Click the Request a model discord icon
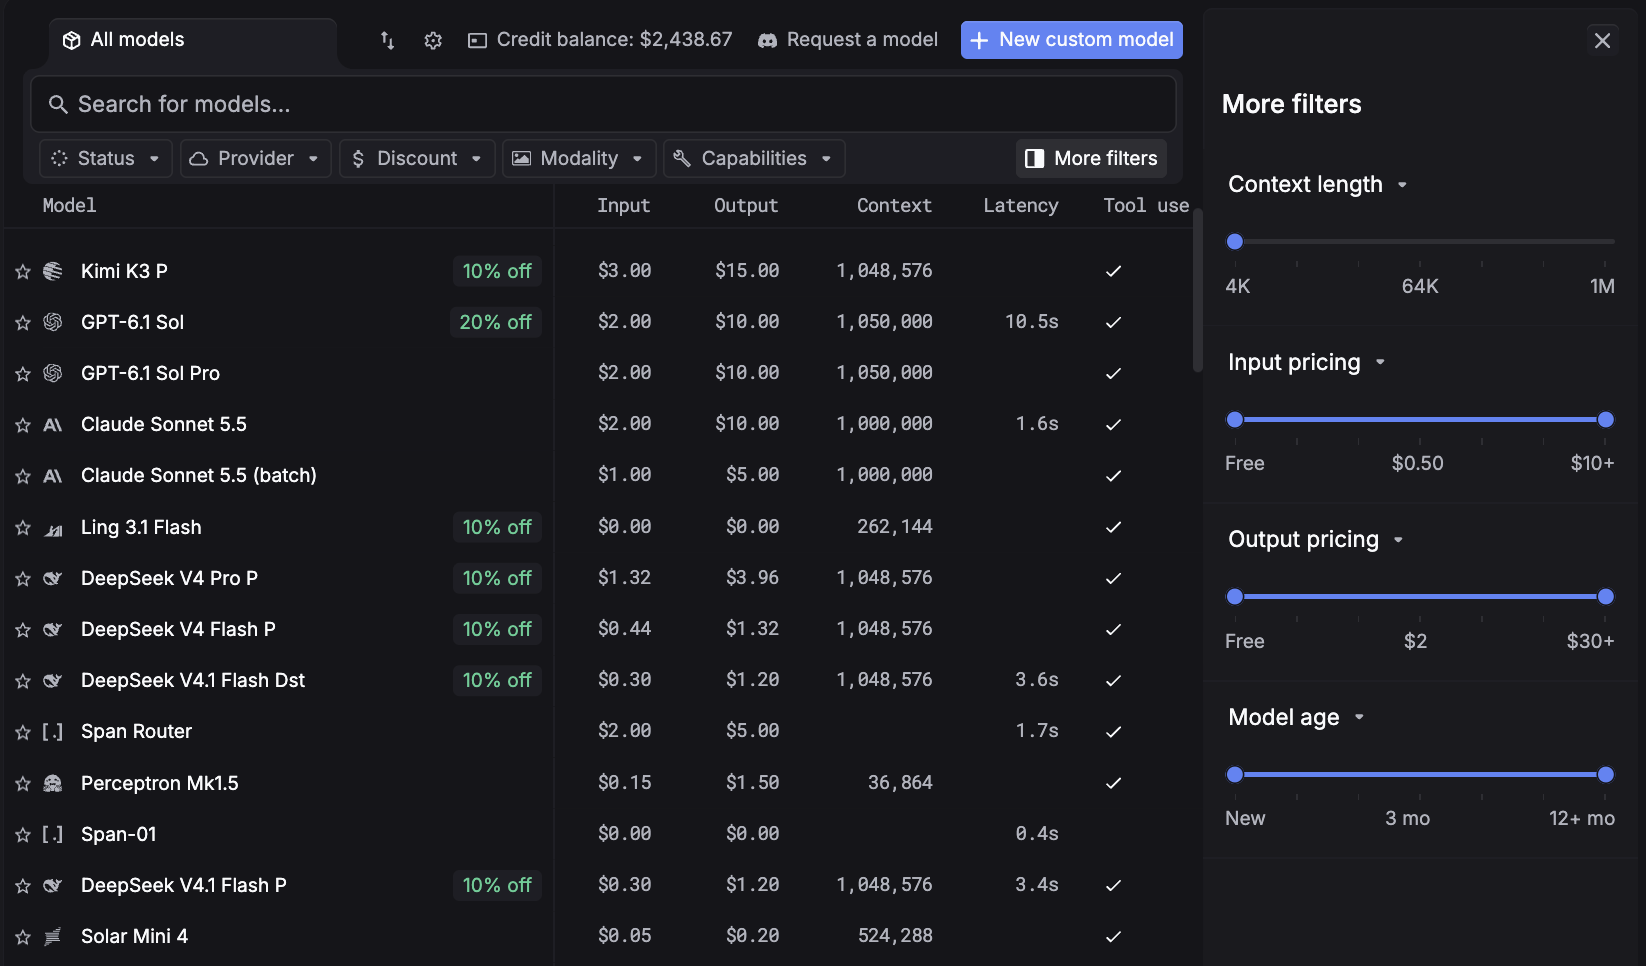This screenshot has width=1646, height=966. coord(767,40)
